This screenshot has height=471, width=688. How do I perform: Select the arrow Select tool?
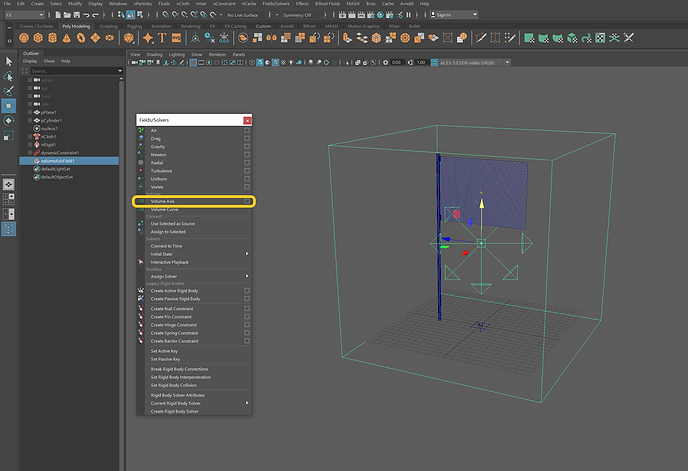point(9,61)
